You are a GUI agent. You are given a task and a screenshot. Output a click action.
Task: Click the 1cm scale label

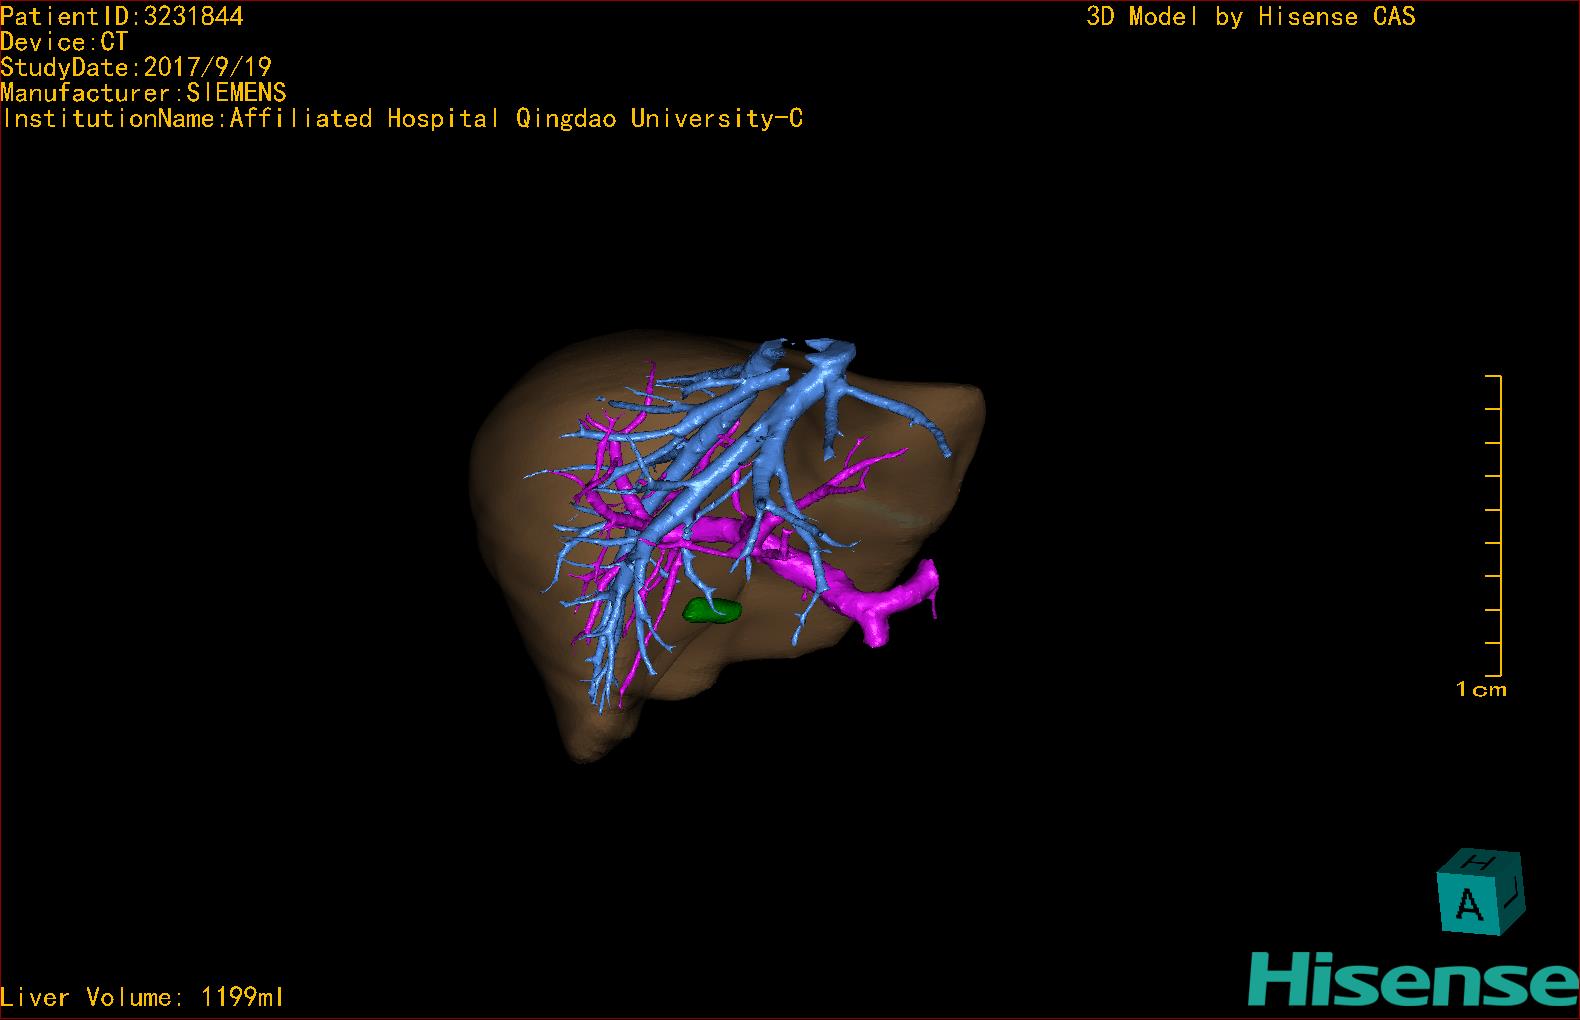pyautogui.click(x=1481, y=689)
